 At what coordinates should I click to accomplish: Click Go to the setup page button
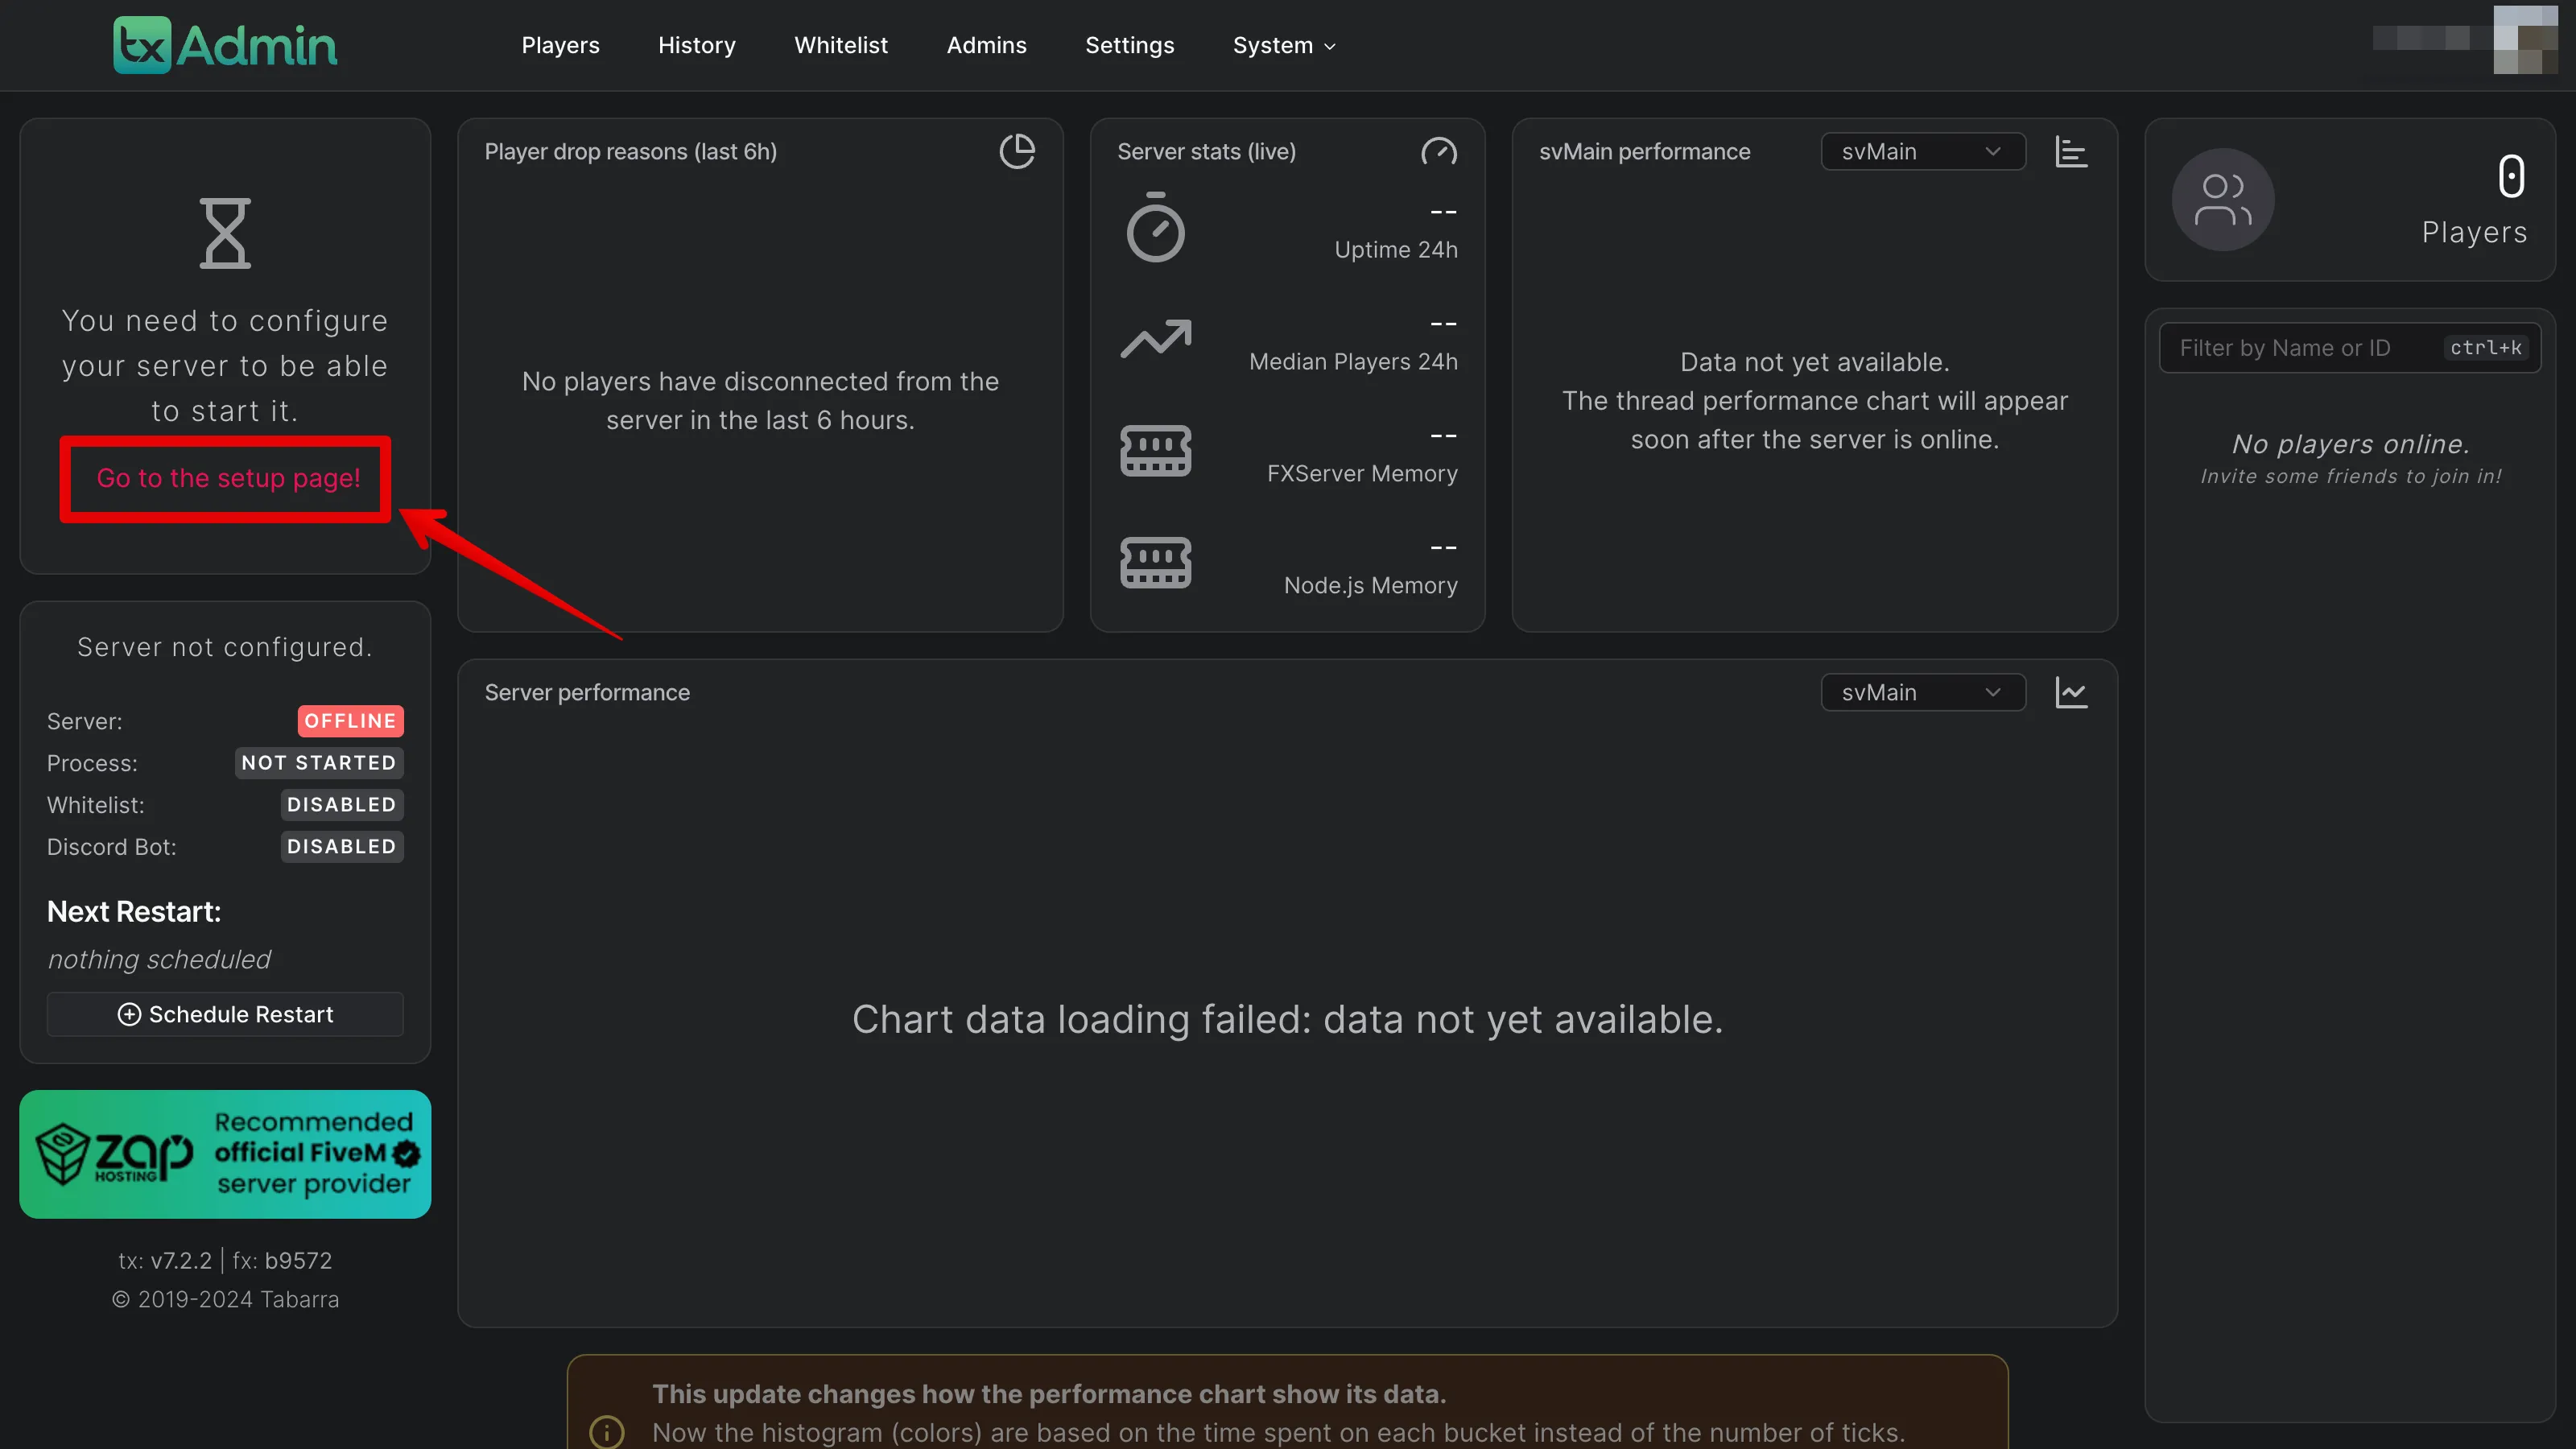coord(226,477)
